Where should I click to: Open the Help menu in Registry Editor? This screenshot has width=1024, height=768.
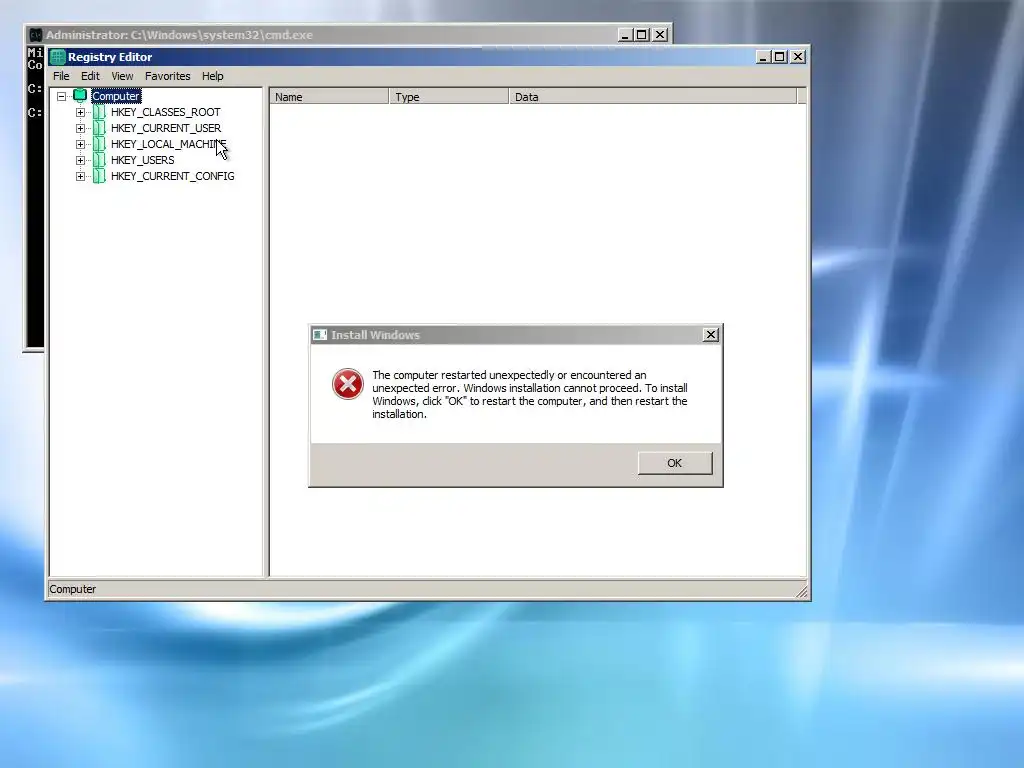coord(212,76)
